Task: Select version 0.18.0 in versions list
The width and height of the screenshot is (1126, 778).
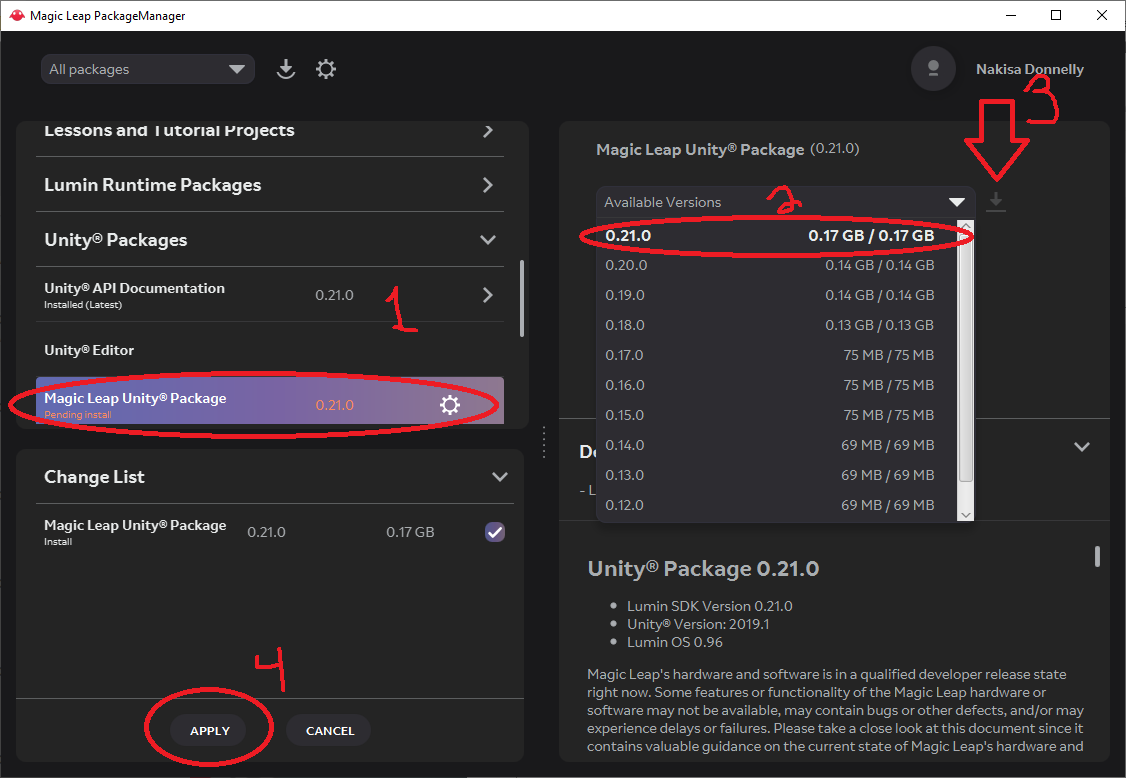Action: tap(776, 325)
